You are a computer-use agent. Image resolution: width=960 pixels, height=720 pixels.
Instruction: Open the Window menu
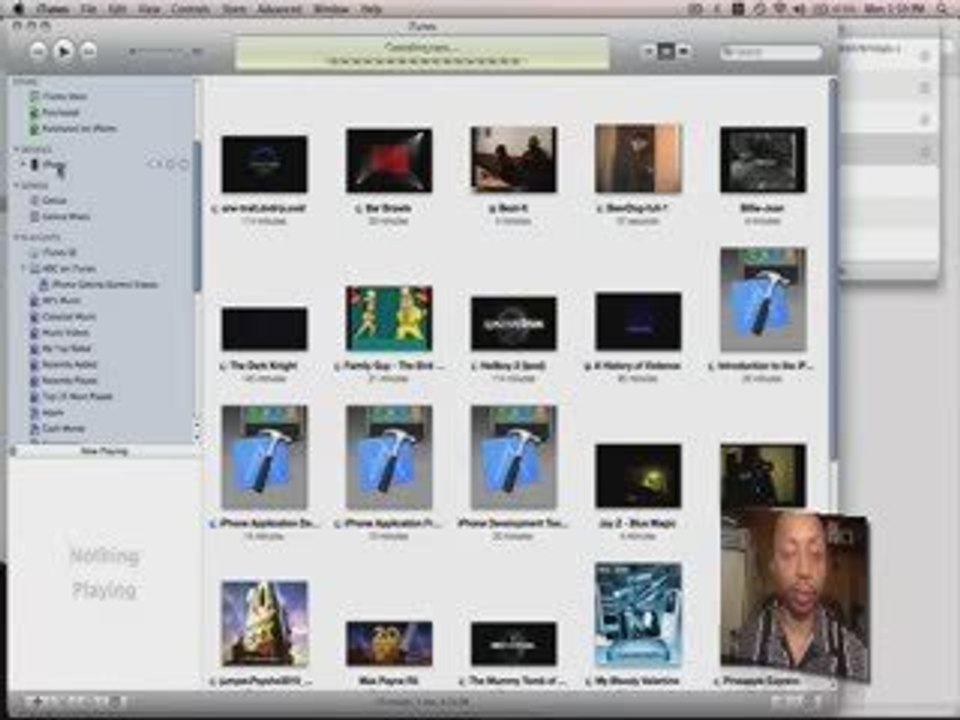pyautogui.click(x=331, y=9)
